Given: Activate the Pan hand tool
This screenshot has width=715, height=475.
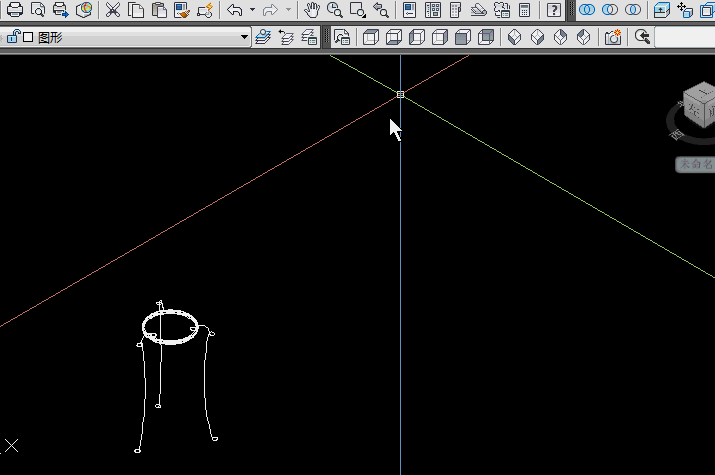Looking at the screenshot, I should [312, 10].
